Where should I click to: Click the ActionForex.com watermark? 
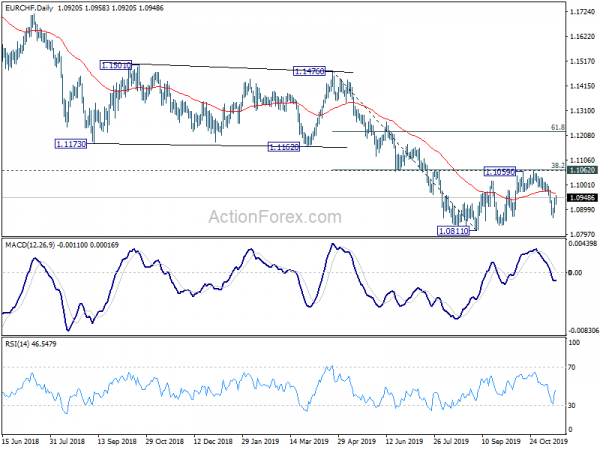coord(275,217)
